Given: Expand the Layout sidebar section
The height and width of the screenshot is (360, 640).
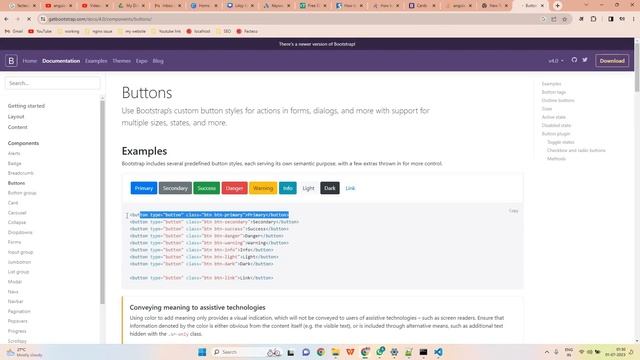Looking at the screenshot, I should coord(16,116).
